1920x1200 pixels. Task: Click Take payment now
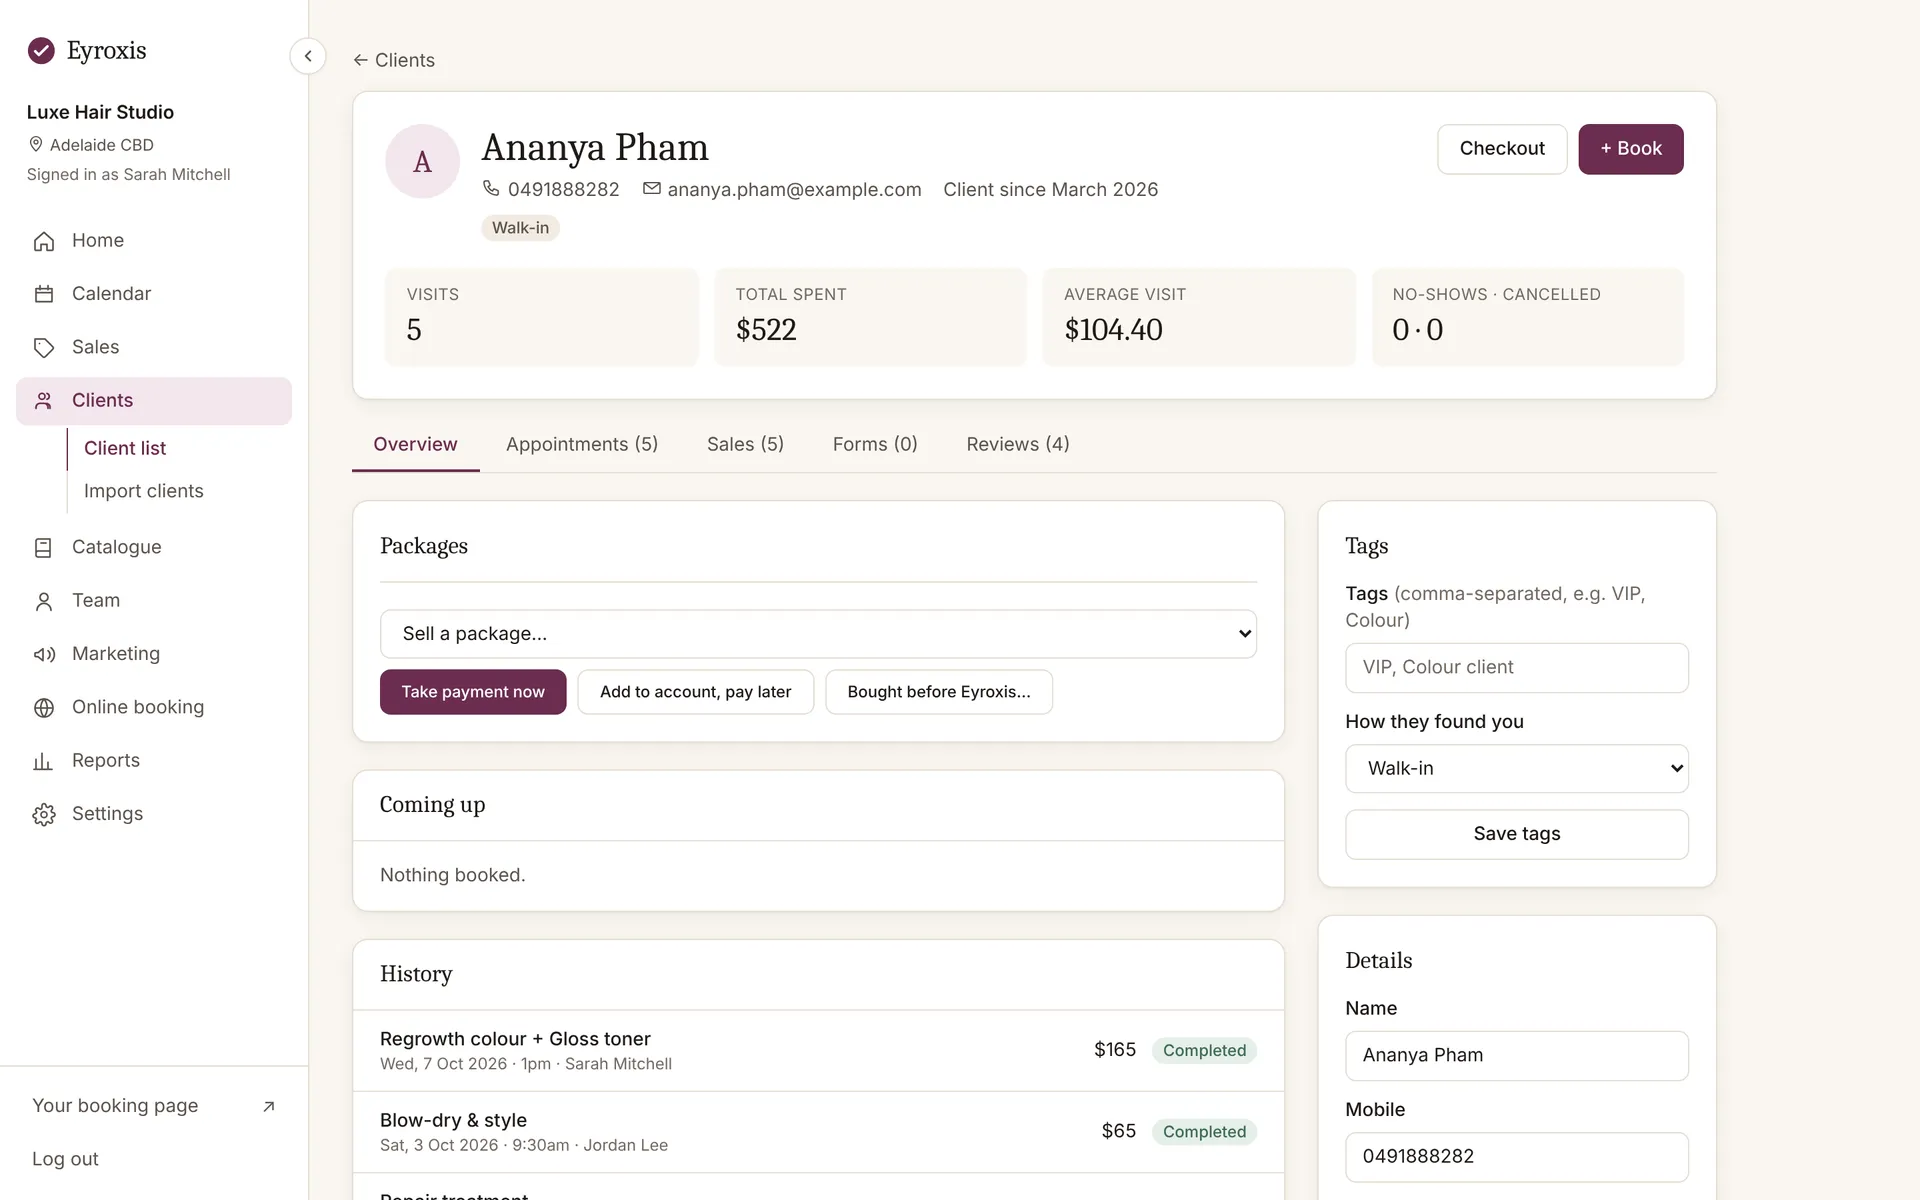(x=473, y=692)
